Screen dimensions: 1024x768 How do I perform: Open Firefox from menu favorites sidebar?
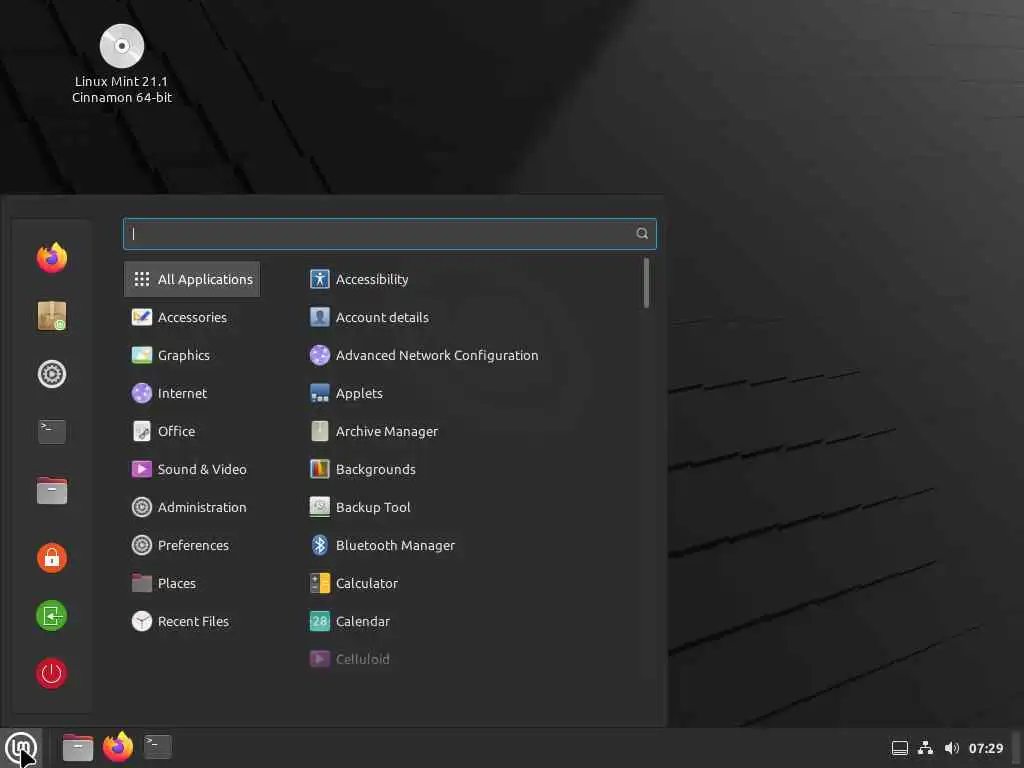click(x=52, y=257)
